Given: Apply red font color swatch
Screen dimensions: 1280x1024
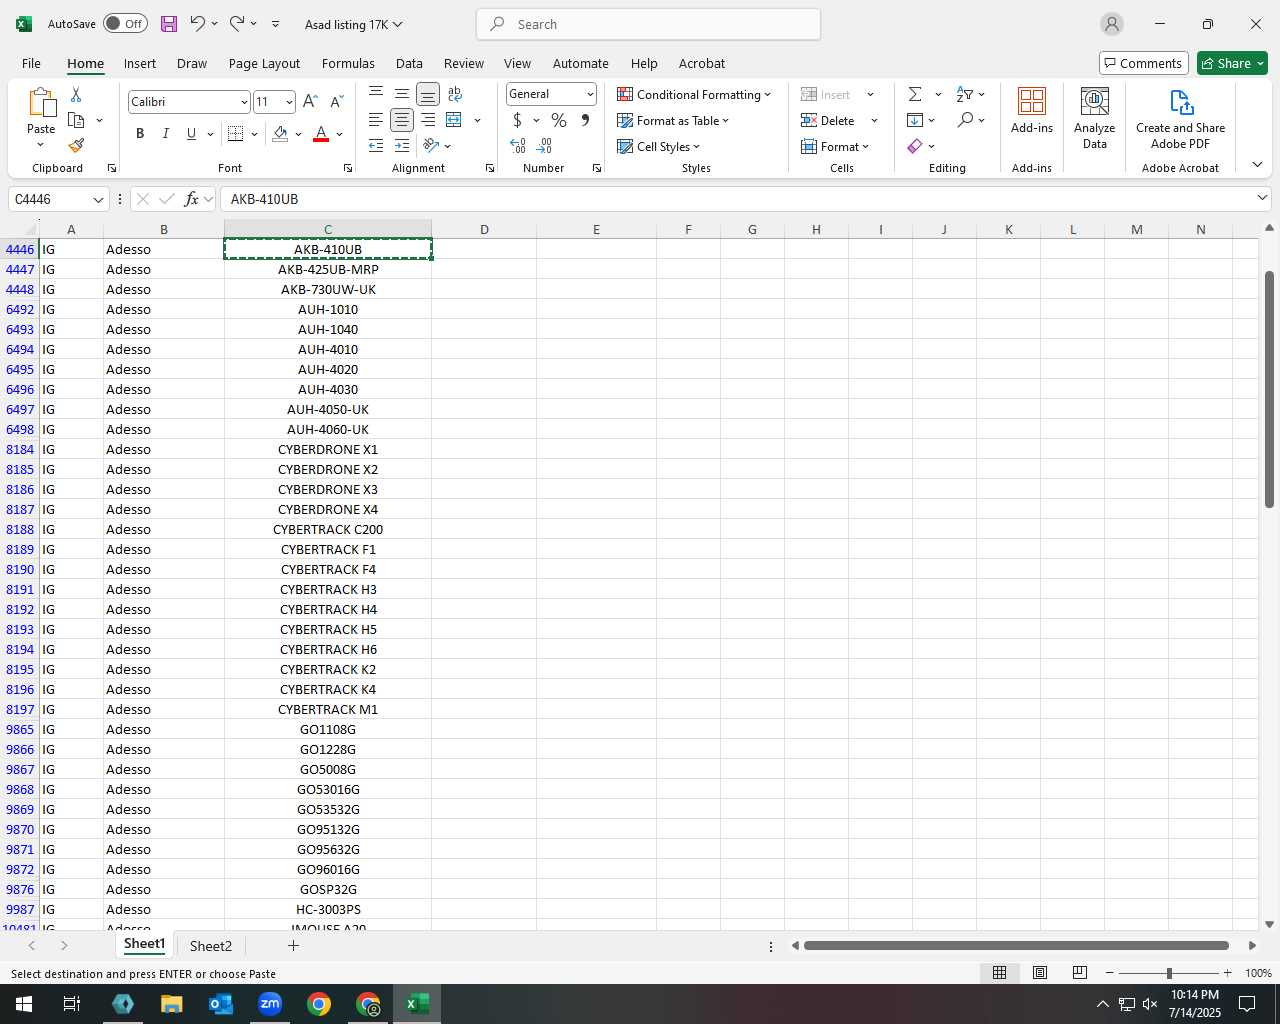Looking at the screenshot, I should coord(321,134).
